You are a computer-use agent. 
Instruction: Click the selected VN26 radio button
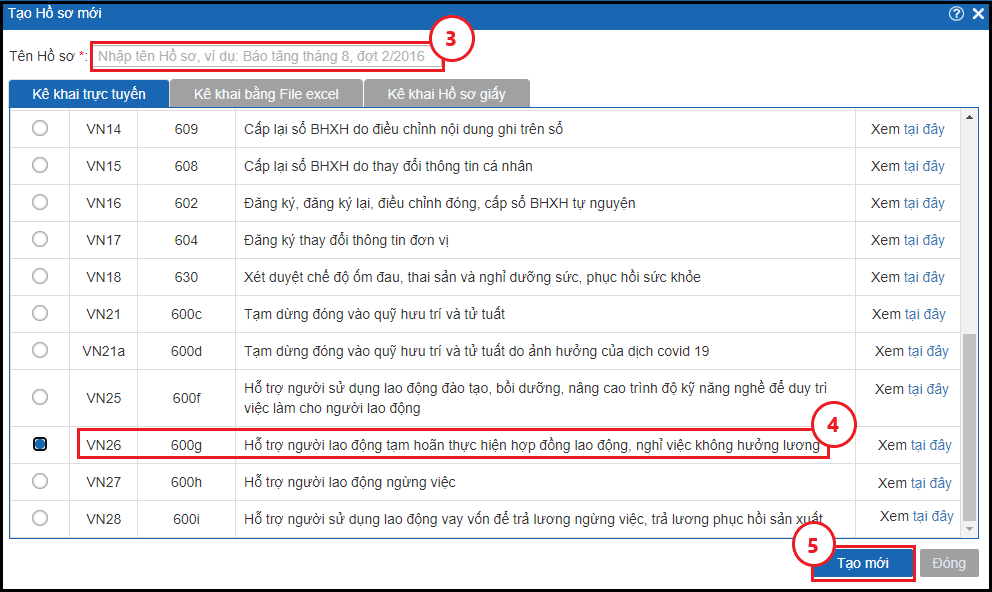click(40, 444)
